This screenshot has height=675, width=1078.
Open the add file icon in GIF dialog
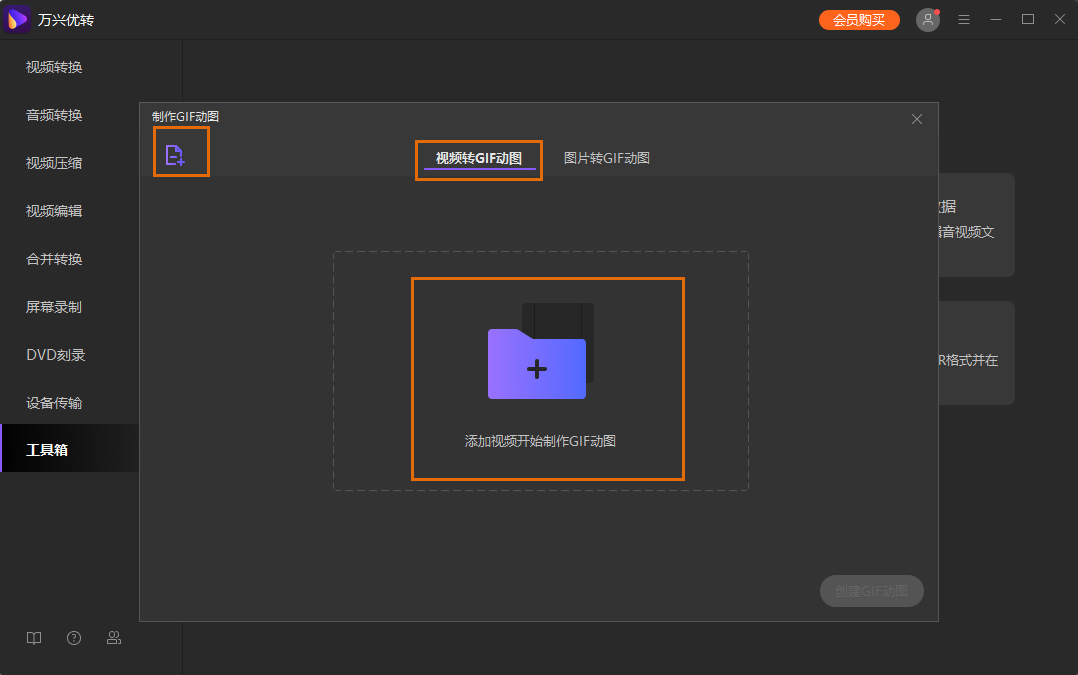tap(181, 150)
